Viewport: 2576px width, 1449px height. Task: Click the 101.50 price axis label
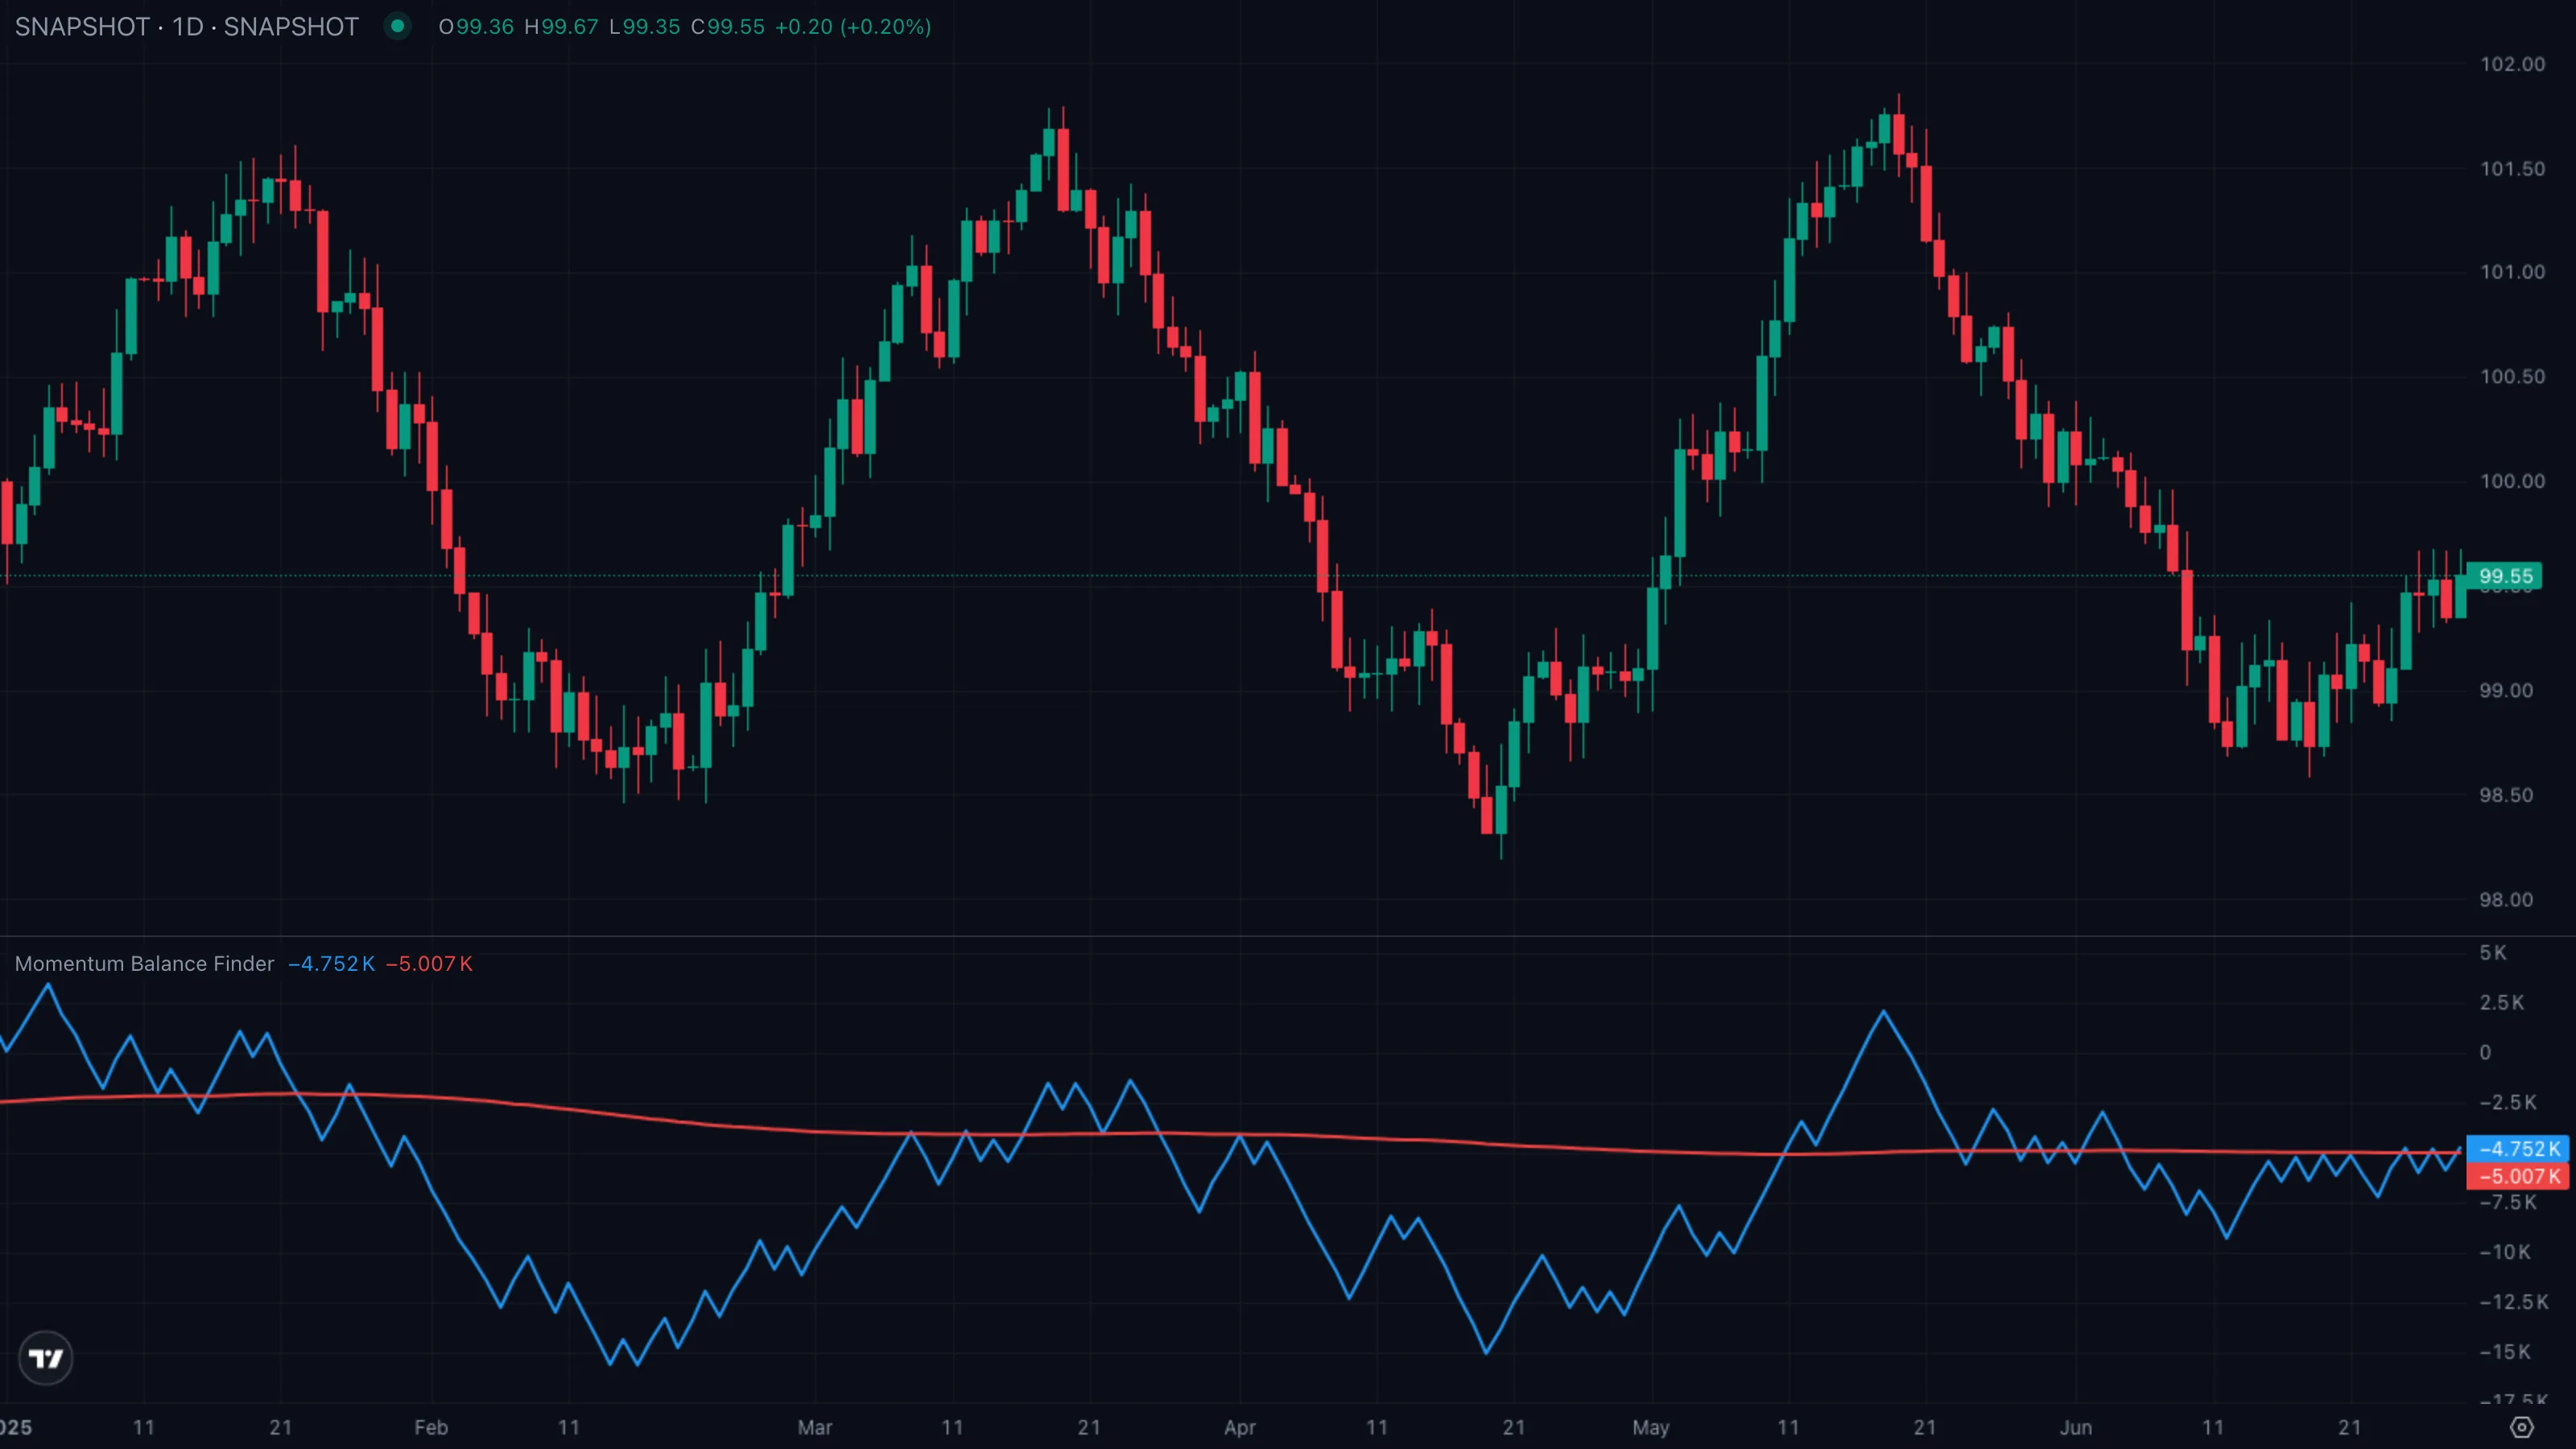[2512, 168]
